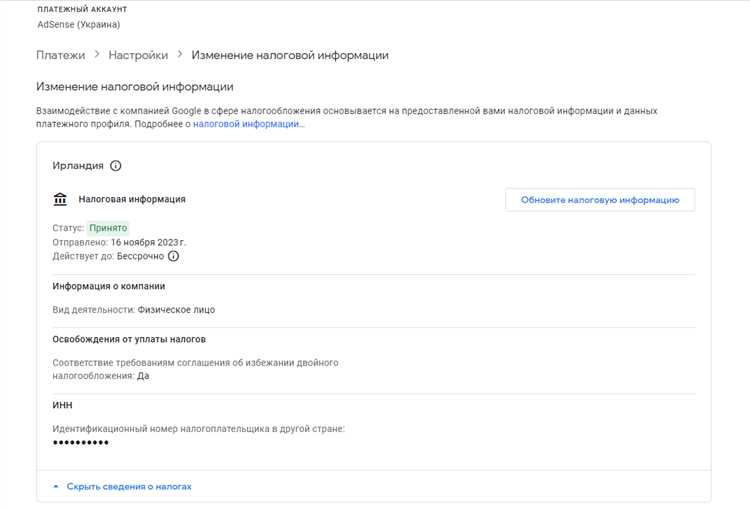
Task: Click the collapse arrow before Скрыть сведения
Action: (x=55, y=486)
